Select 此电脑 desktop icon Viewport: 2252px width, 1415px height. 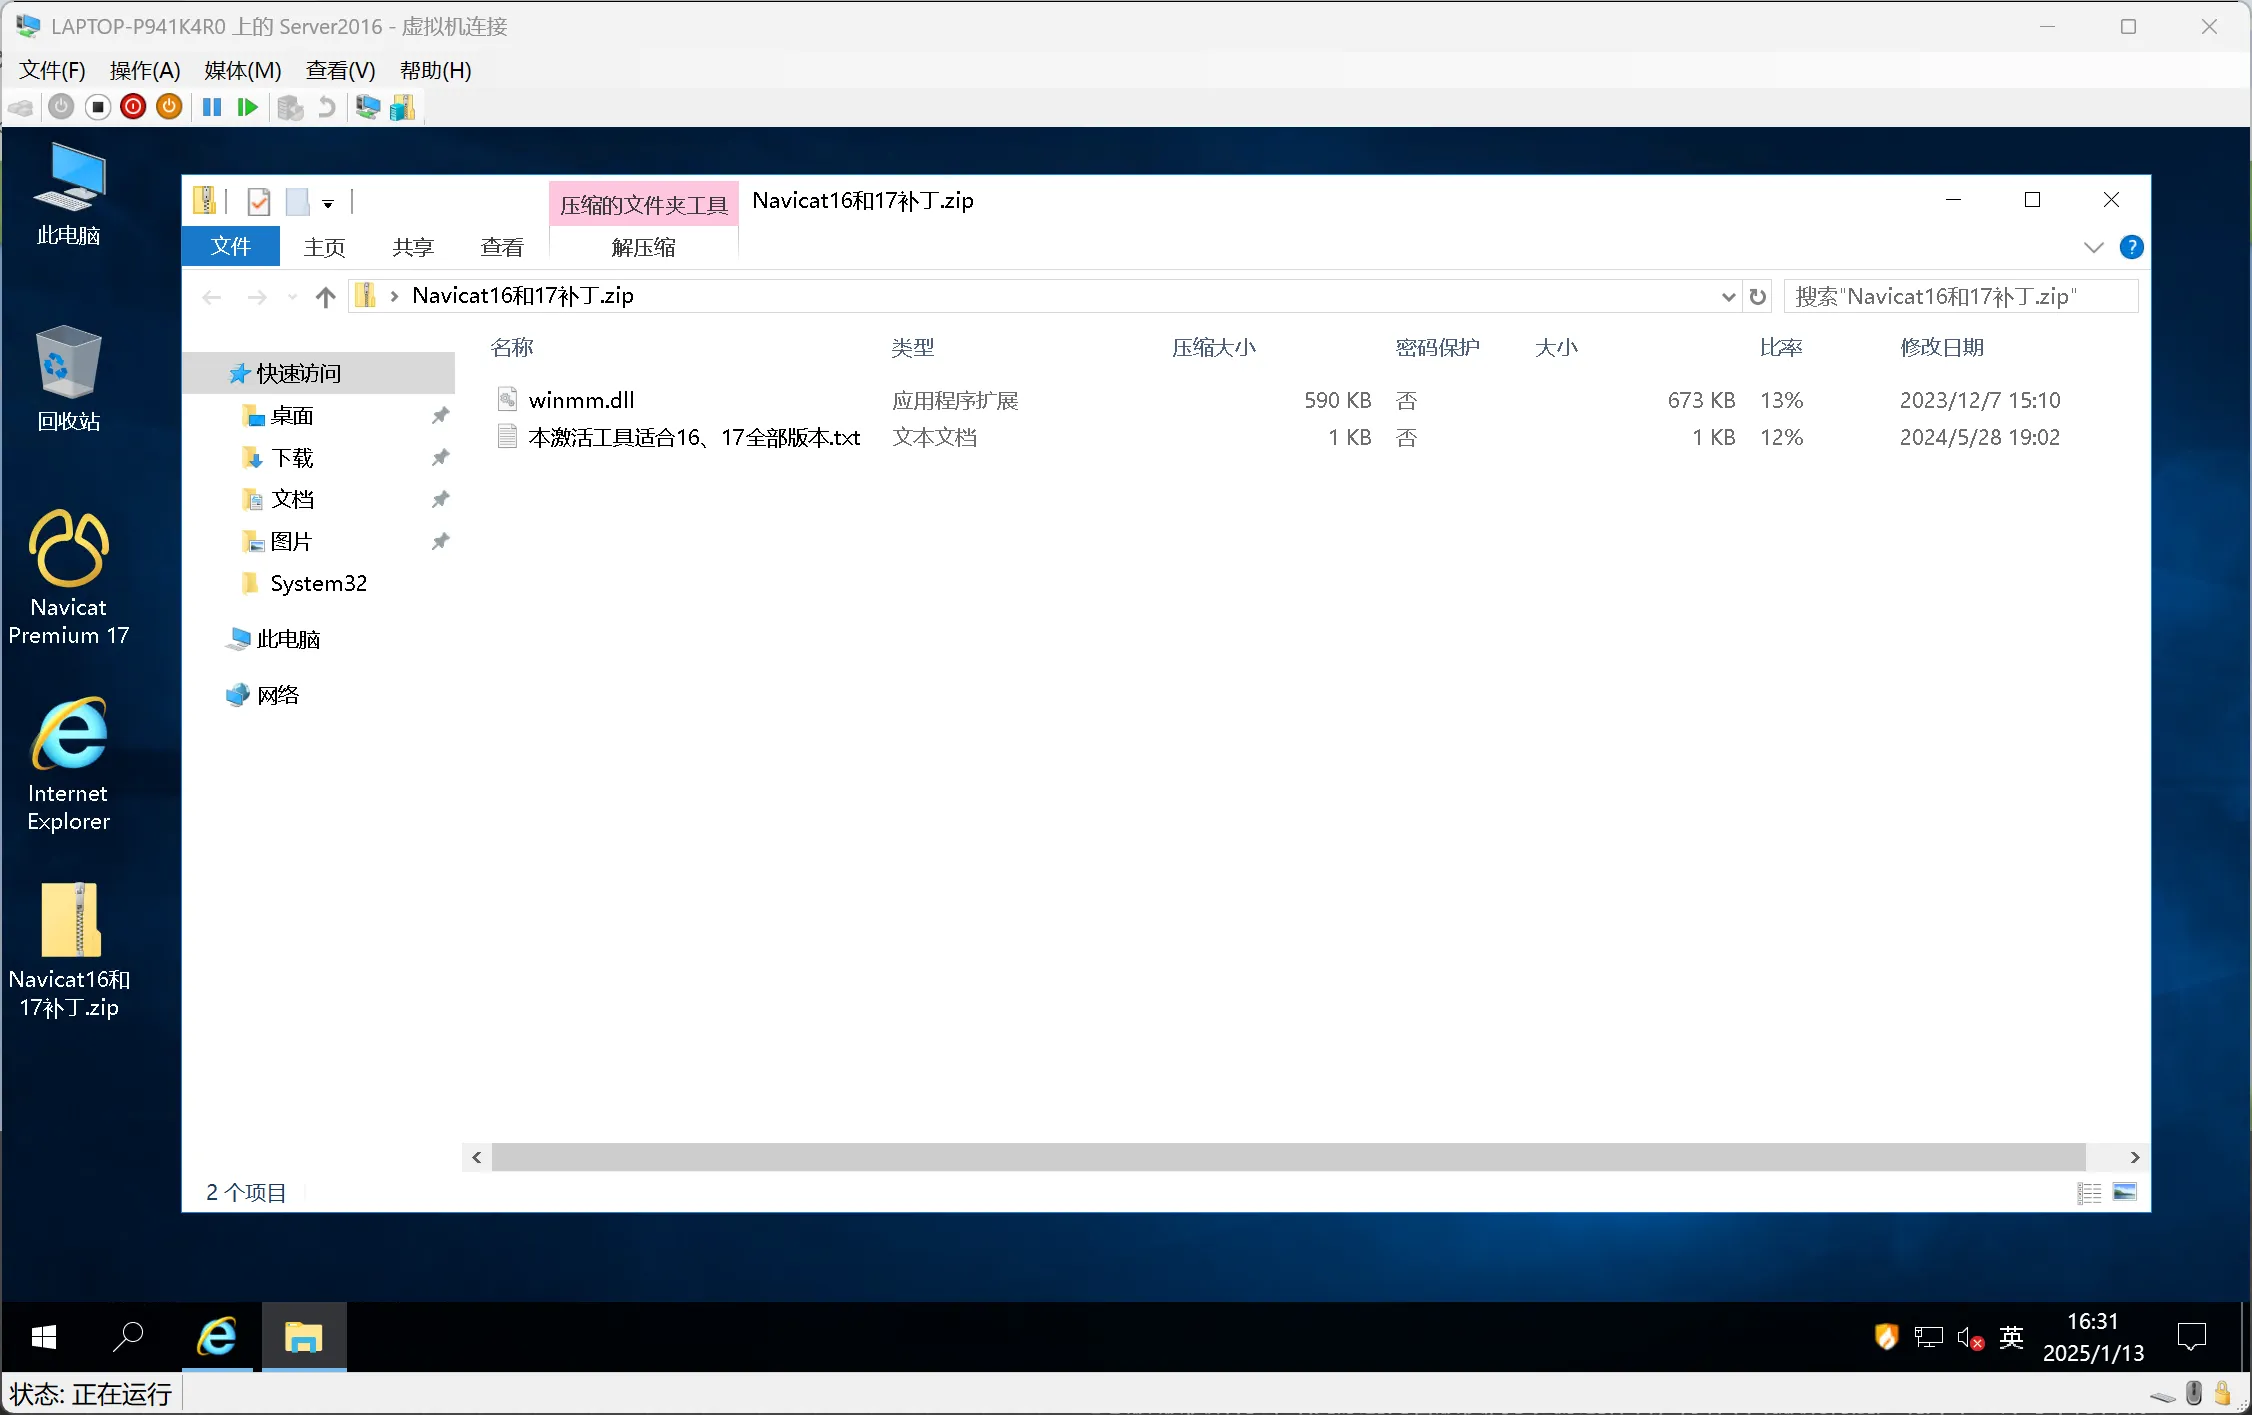pos(68,195)
